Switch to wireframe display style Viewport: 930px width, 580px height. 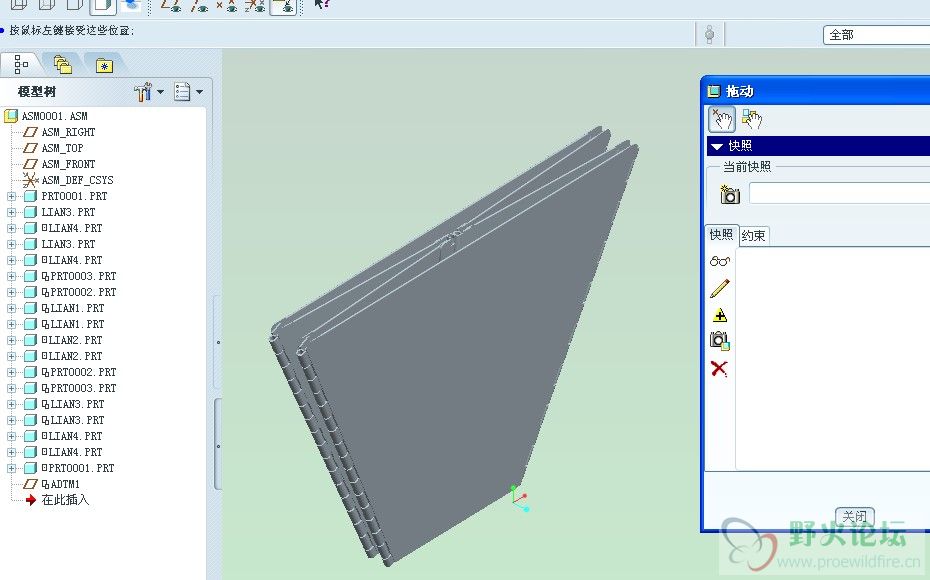pos(18,5)
